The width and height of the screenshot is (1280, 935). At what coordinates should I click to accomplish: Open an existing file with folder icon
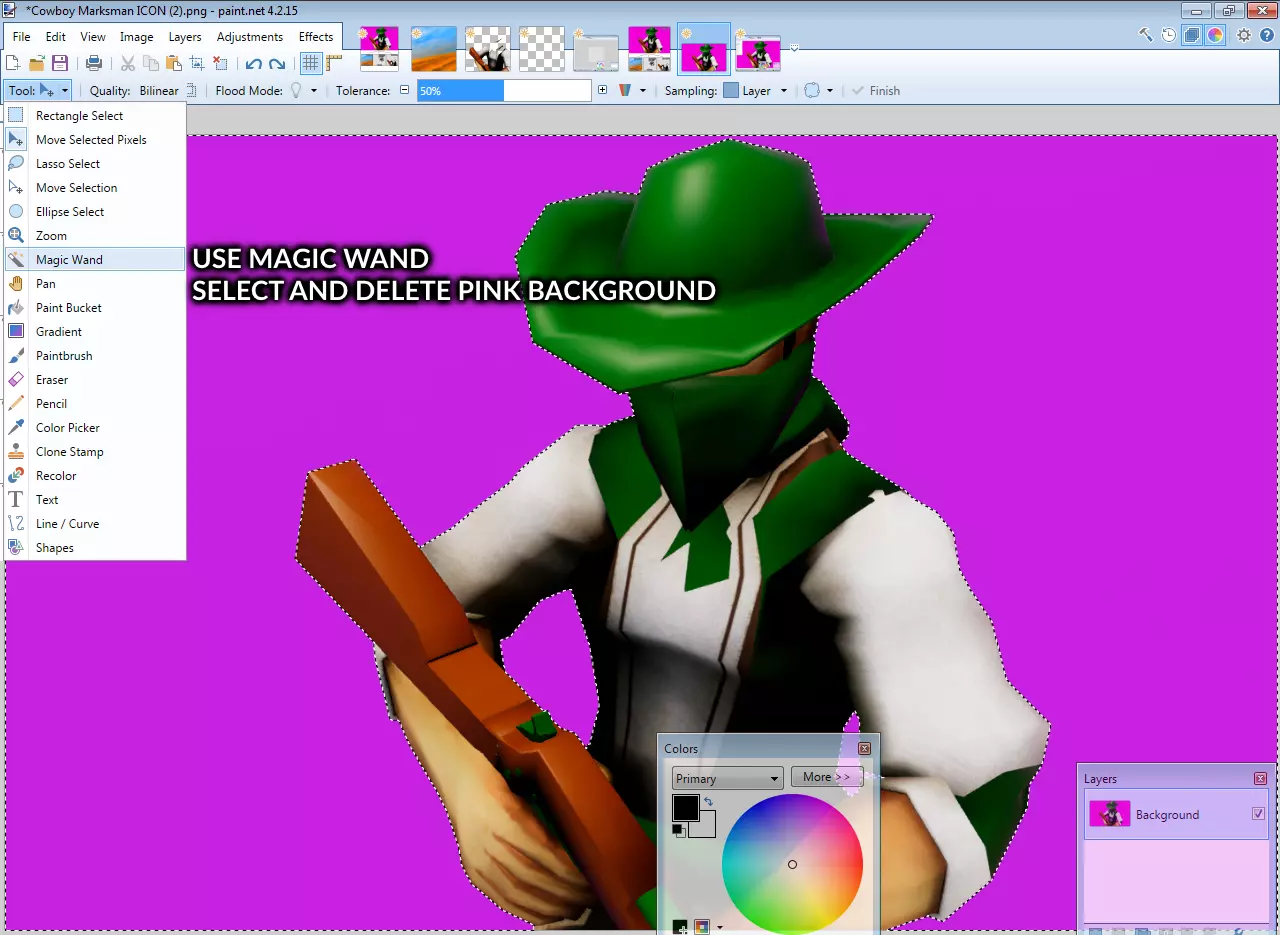[x=37, y=63]
